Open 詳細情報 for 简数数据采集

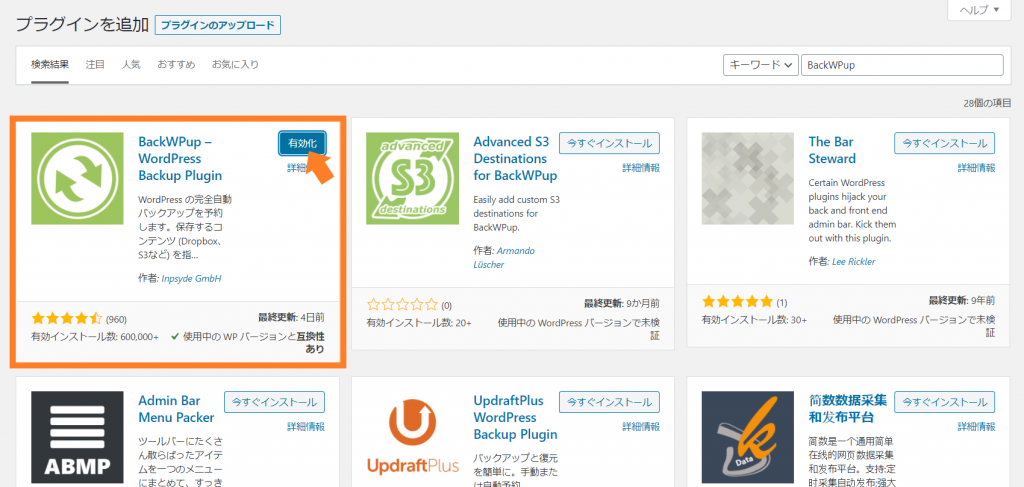(x=976, y=427)
